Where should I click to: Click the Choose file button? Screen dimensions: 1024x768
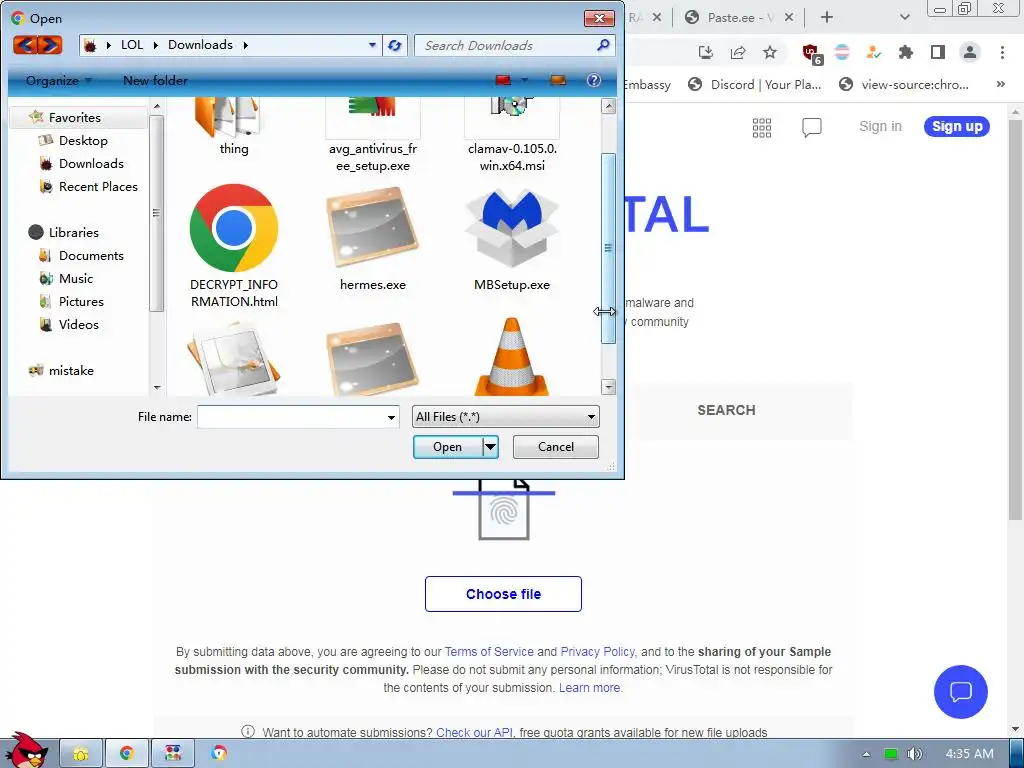click(504, 594)
